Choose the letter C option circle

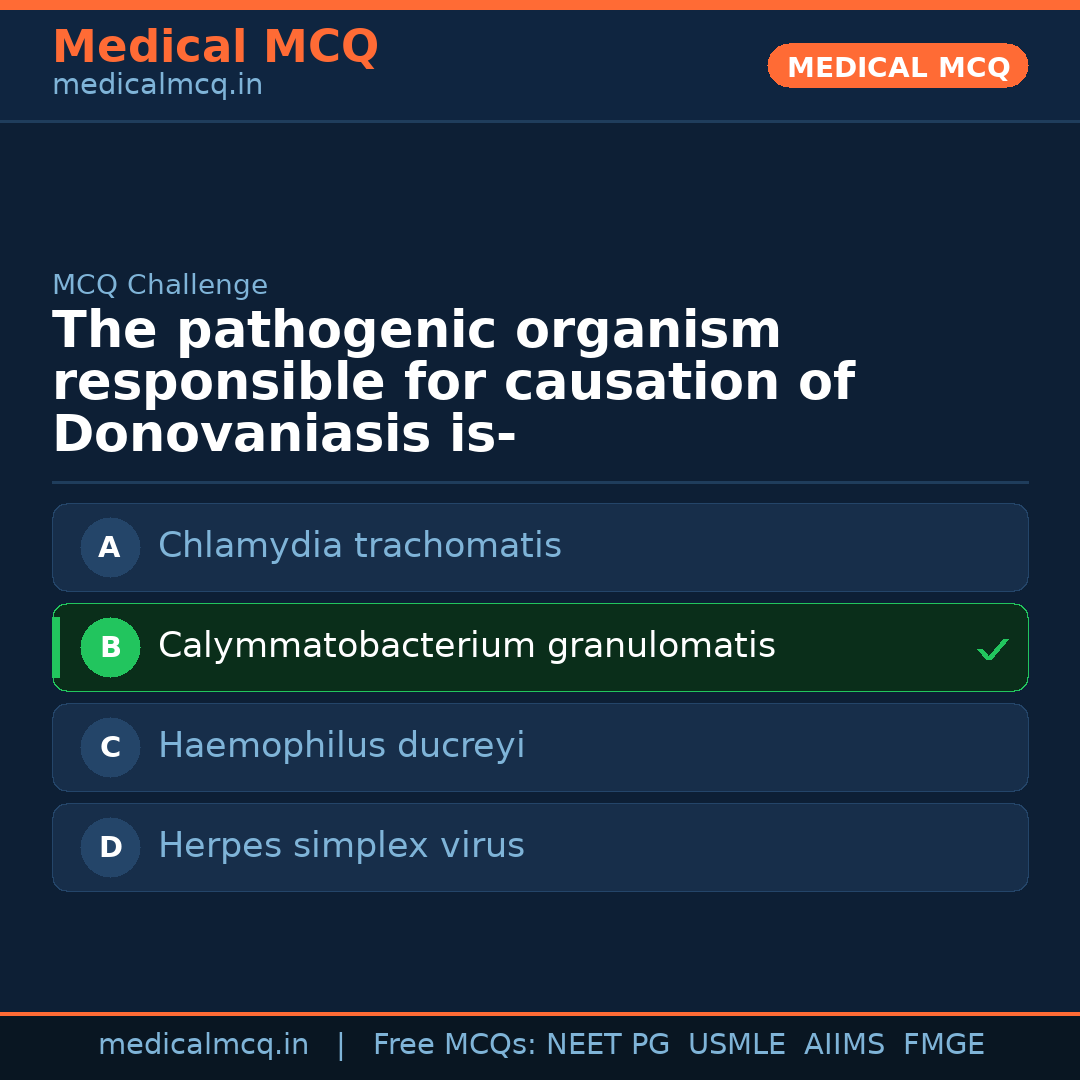coord(110,747)
